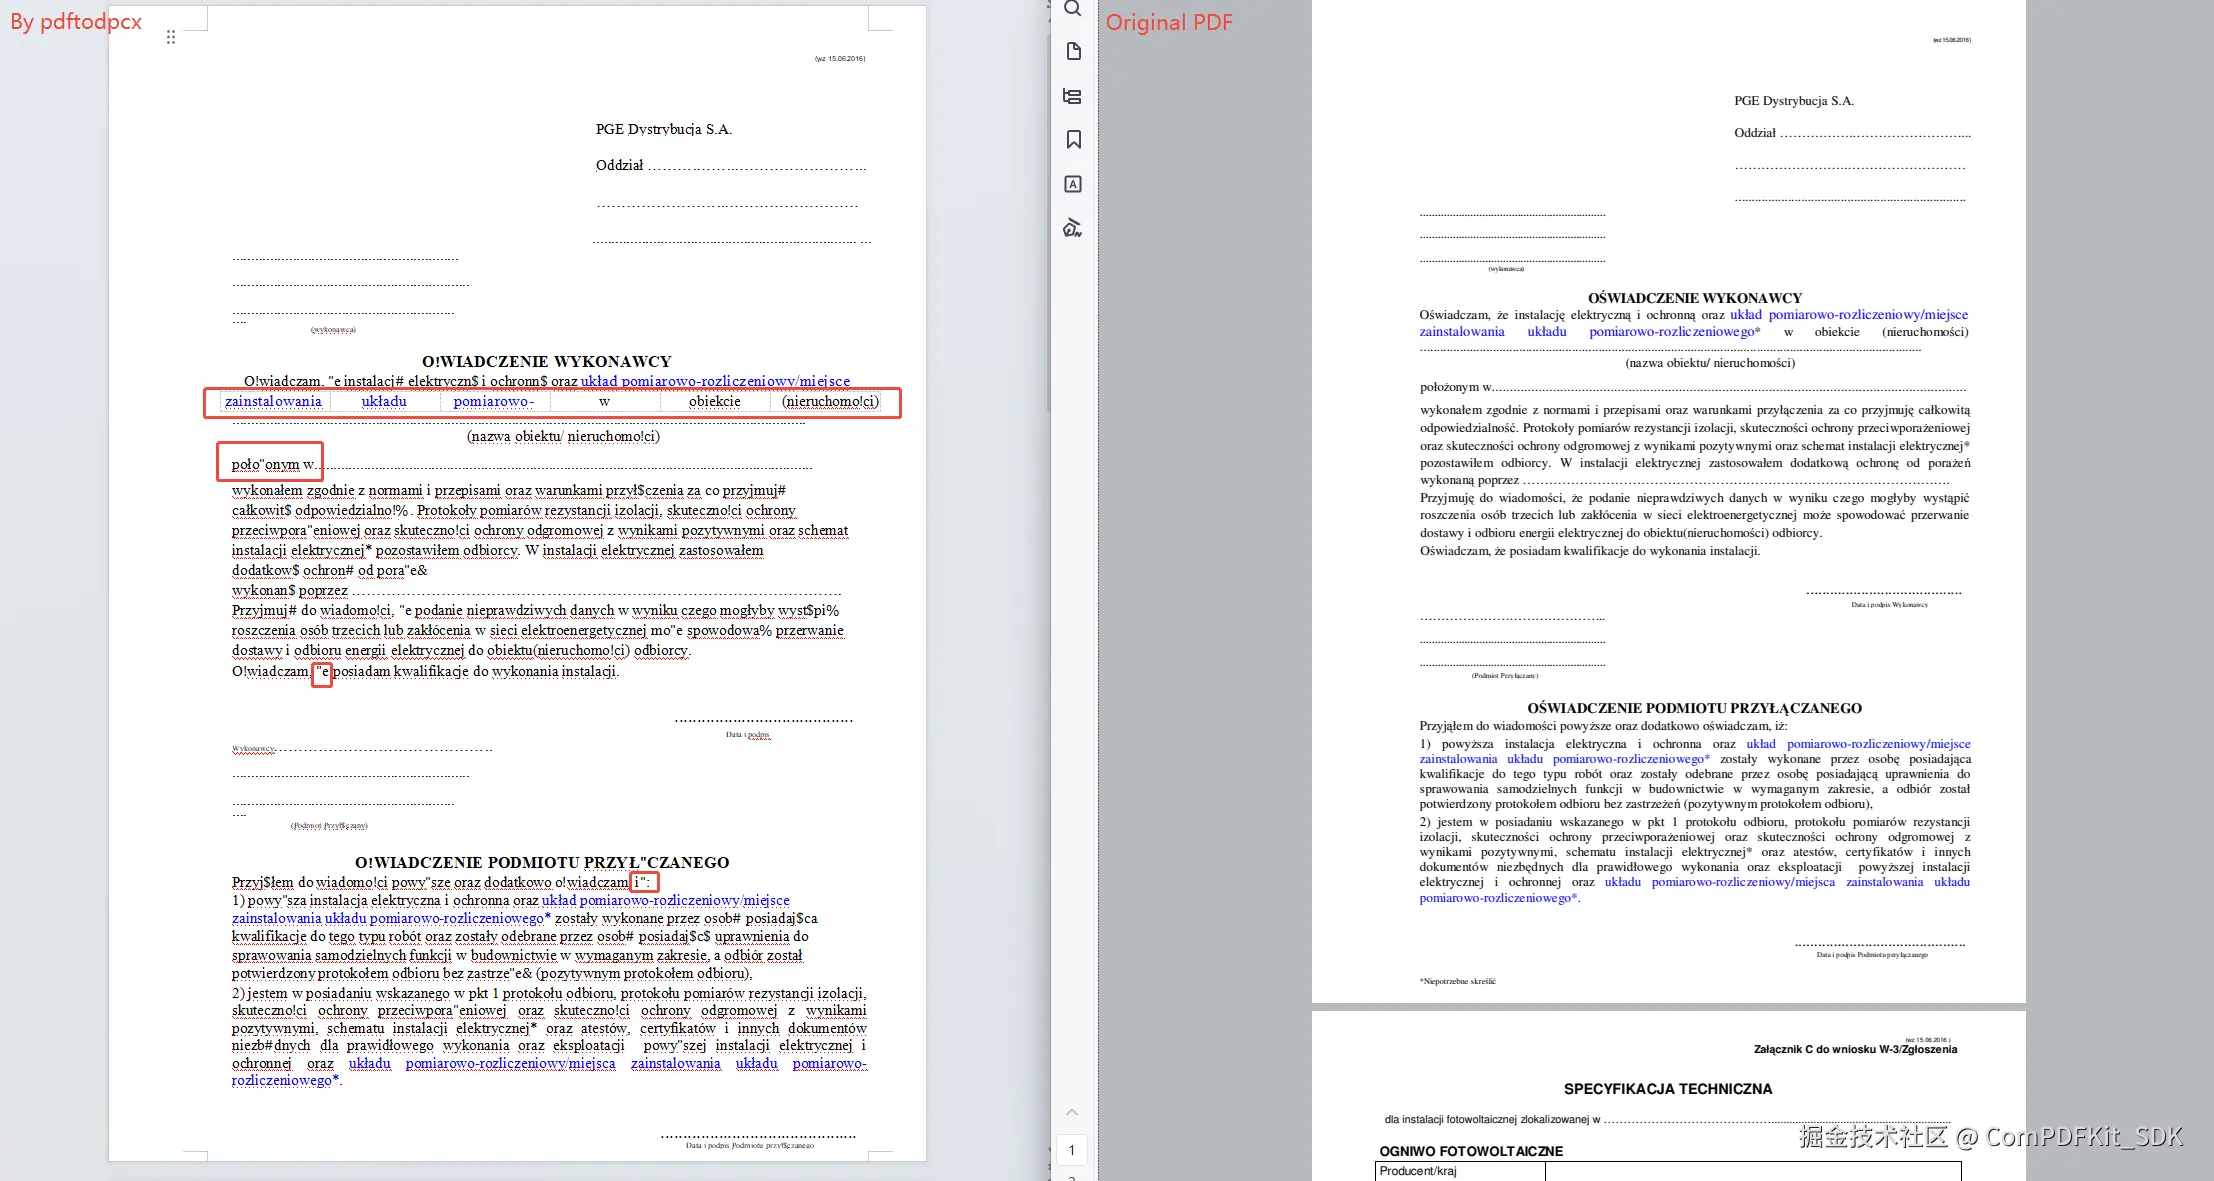Click the heading 'OŚWIADCZENIE WYKONAWCY' in the original PDF
Image resolution: width=2214 pixels, height=1181 pixels.
[1695, 298]
